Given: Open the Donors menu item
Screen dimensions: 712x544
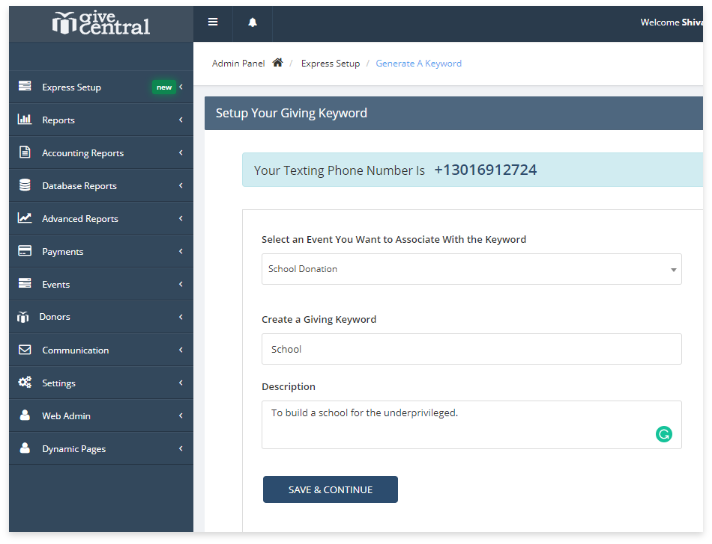Looking at the screenshot, I should 54,317.
